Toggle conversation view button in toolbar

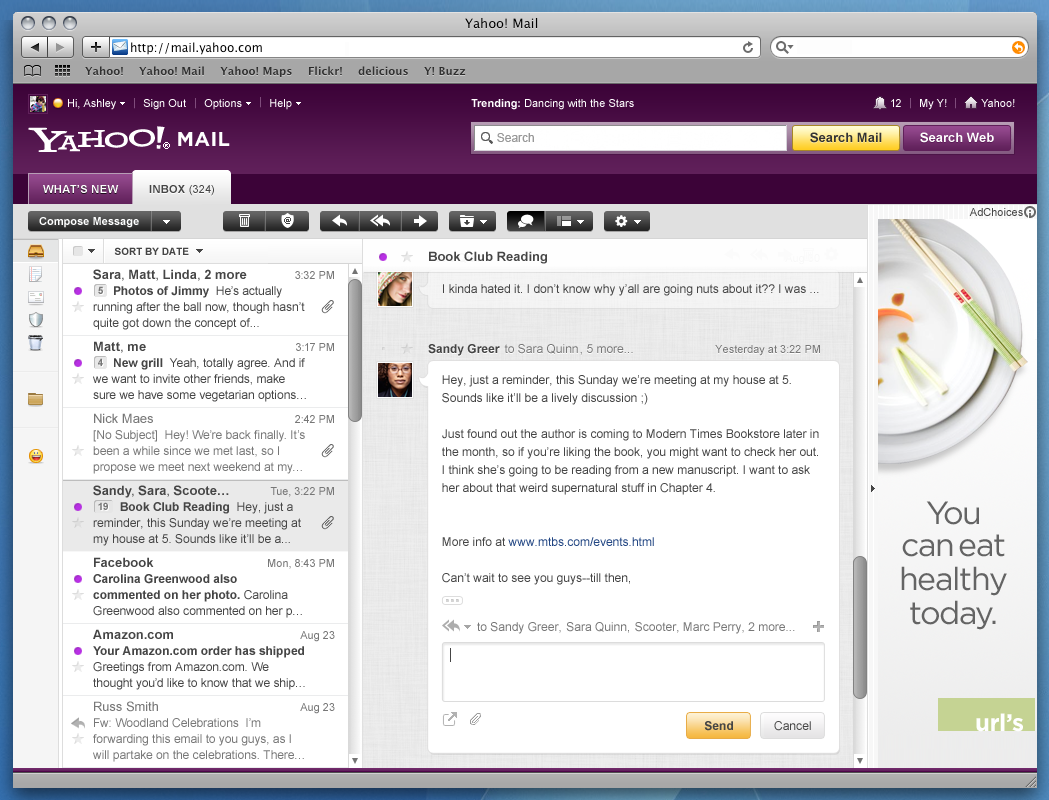pyautogui.click(x=526, y=221)
